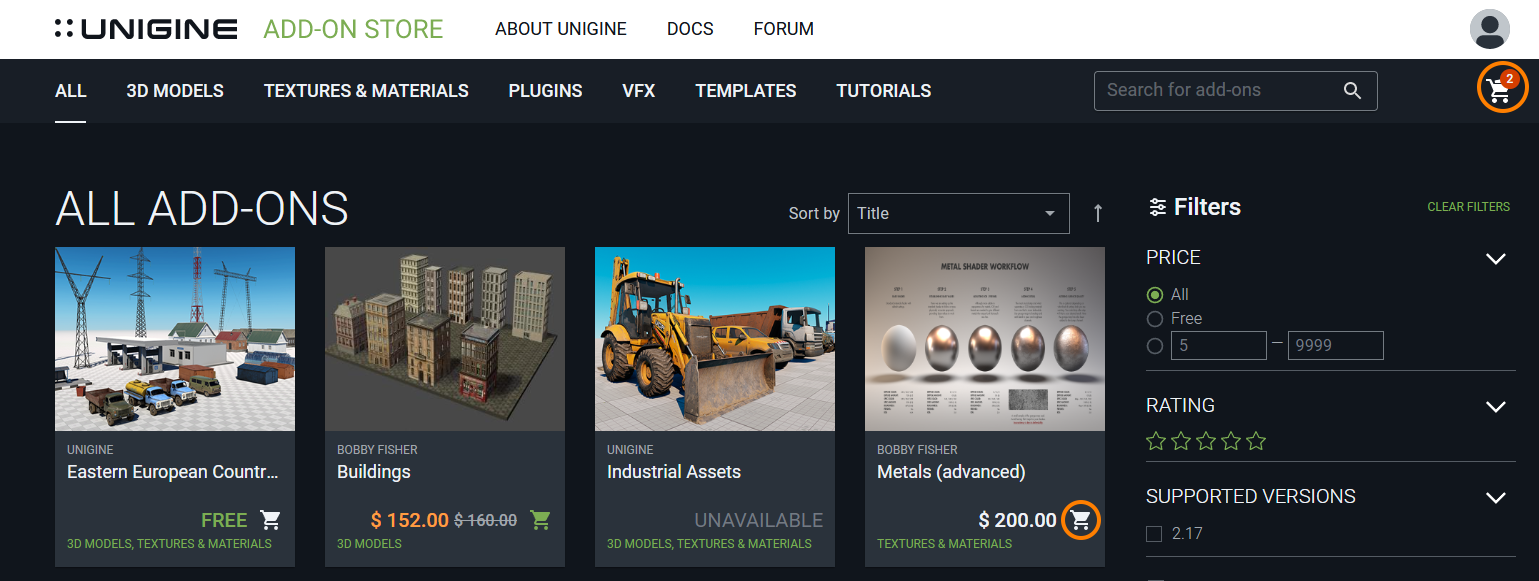
Task: Switch to the 3D MODELS tab
Action: point(175,91)
